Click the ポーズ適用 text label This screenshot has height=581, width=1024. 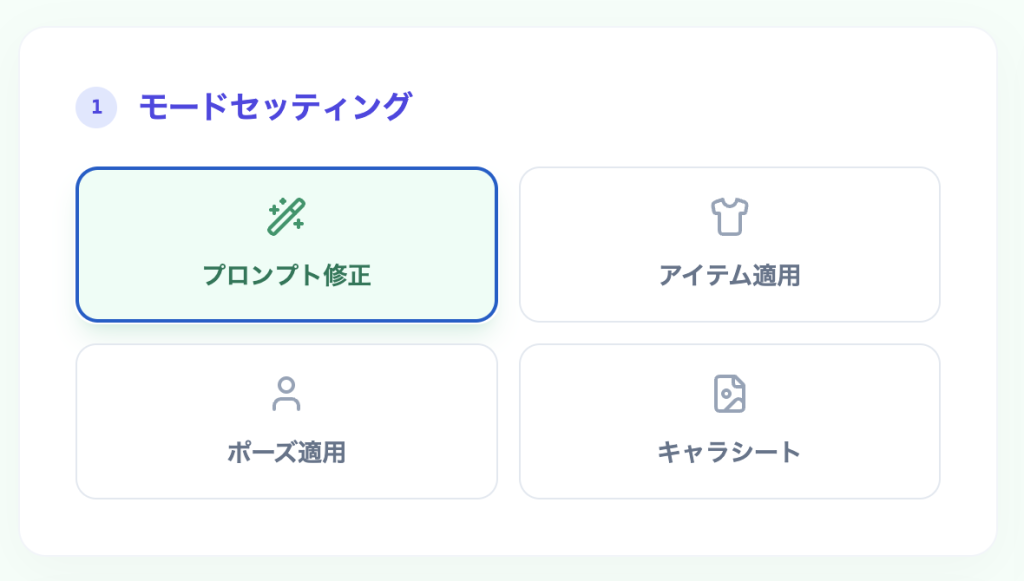[x=286, y=452]
